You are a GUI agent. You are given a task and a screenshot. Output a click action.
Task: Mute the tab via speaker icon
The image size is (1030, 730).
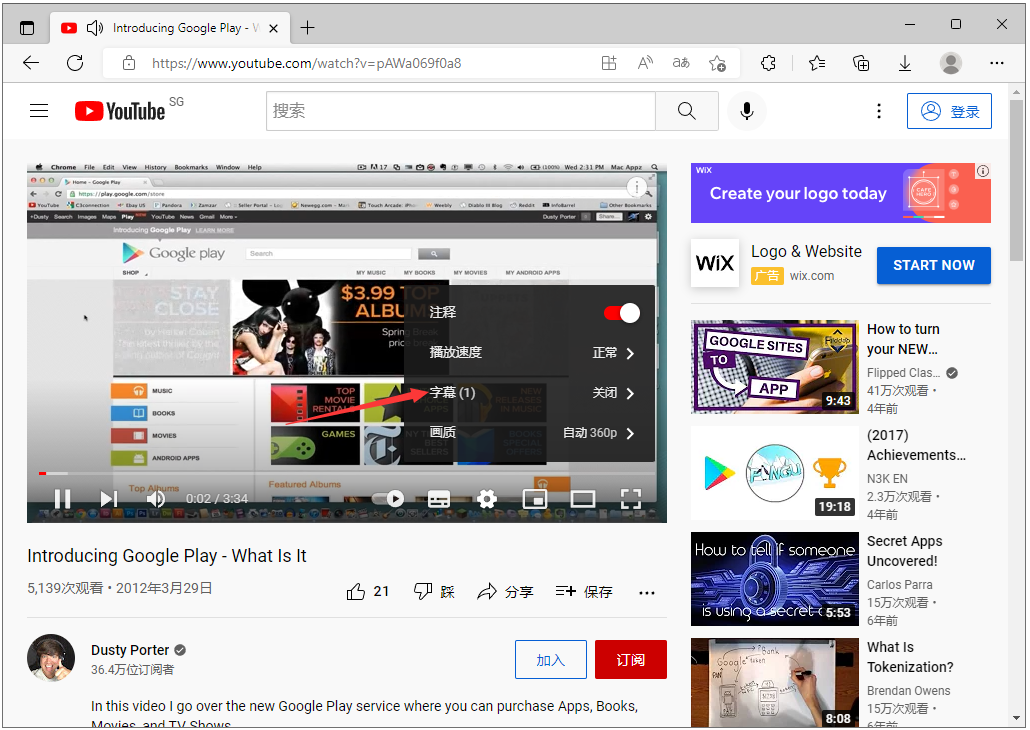(x=95, y=28)
